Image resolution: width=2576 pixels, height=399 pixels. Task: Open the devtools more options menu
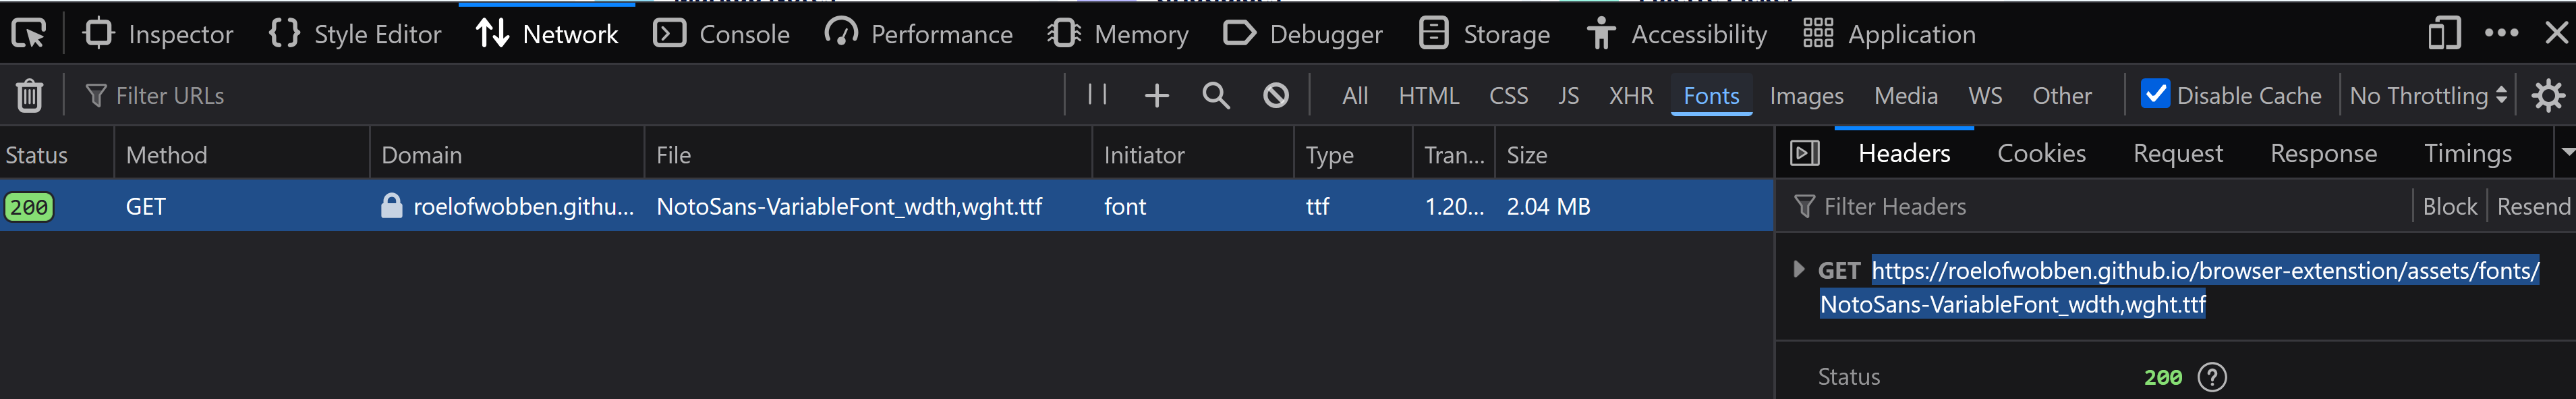click(x=2501, y=33)
